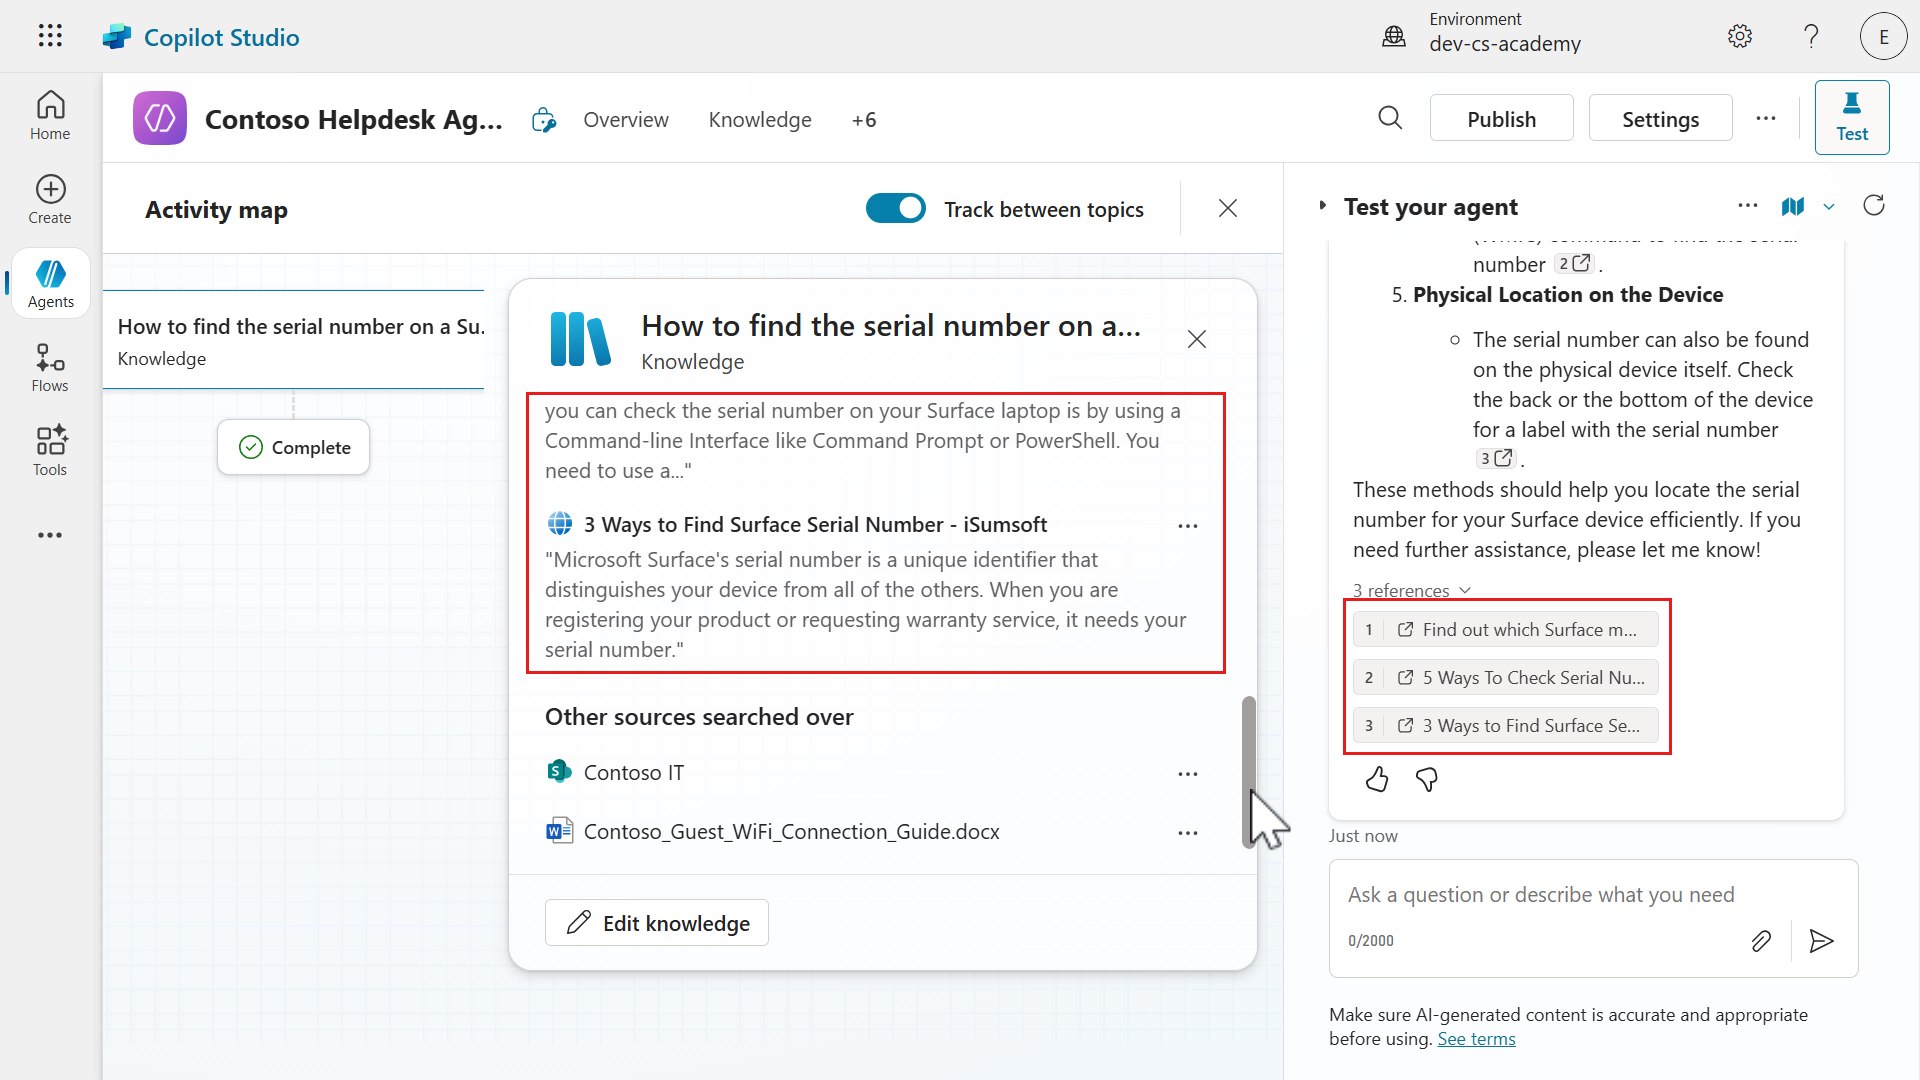This screenshot has width=1920, height=1080.
Task: Click the search icon in the agent header
Action: coord(1390,118)
